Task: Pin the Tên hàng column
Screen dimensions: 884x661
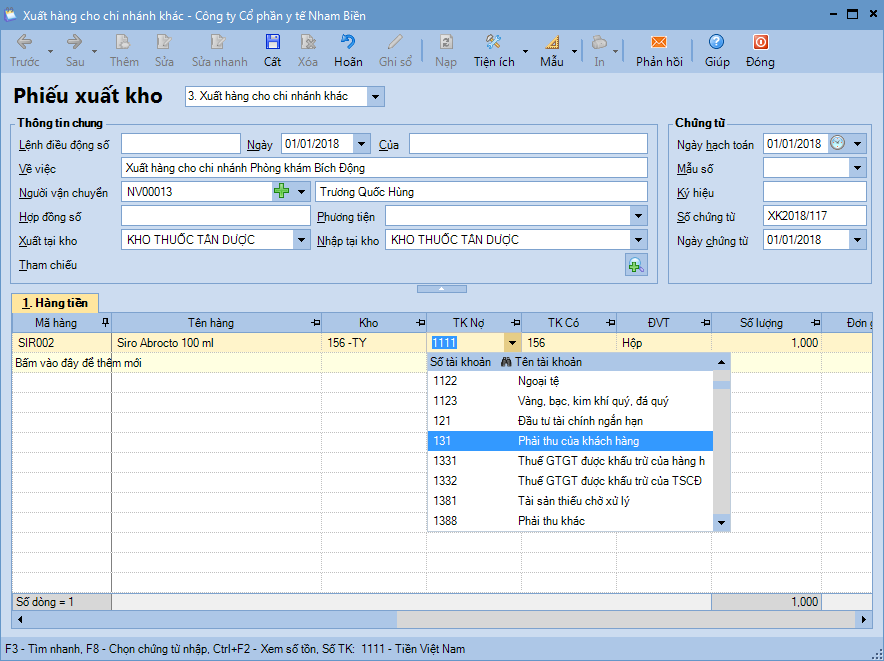Action: pos(315,323)
